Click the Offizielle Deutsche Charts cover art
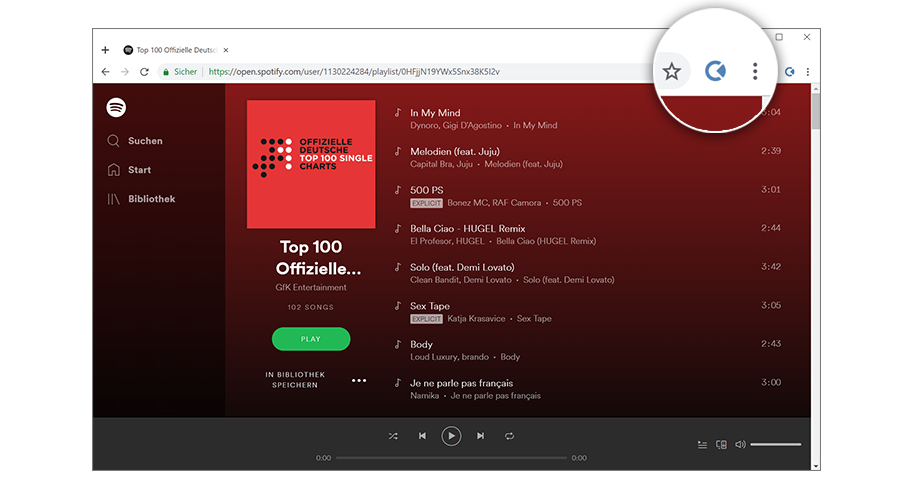Screen dimensions: 900x500 (311, 164)
